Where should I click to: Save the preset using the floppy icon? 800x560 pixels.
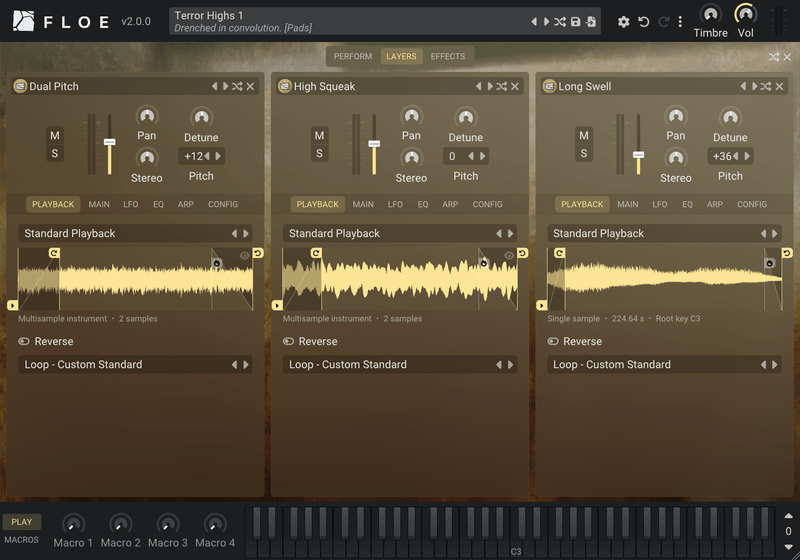pyautogui.click(x=576, y=21)
